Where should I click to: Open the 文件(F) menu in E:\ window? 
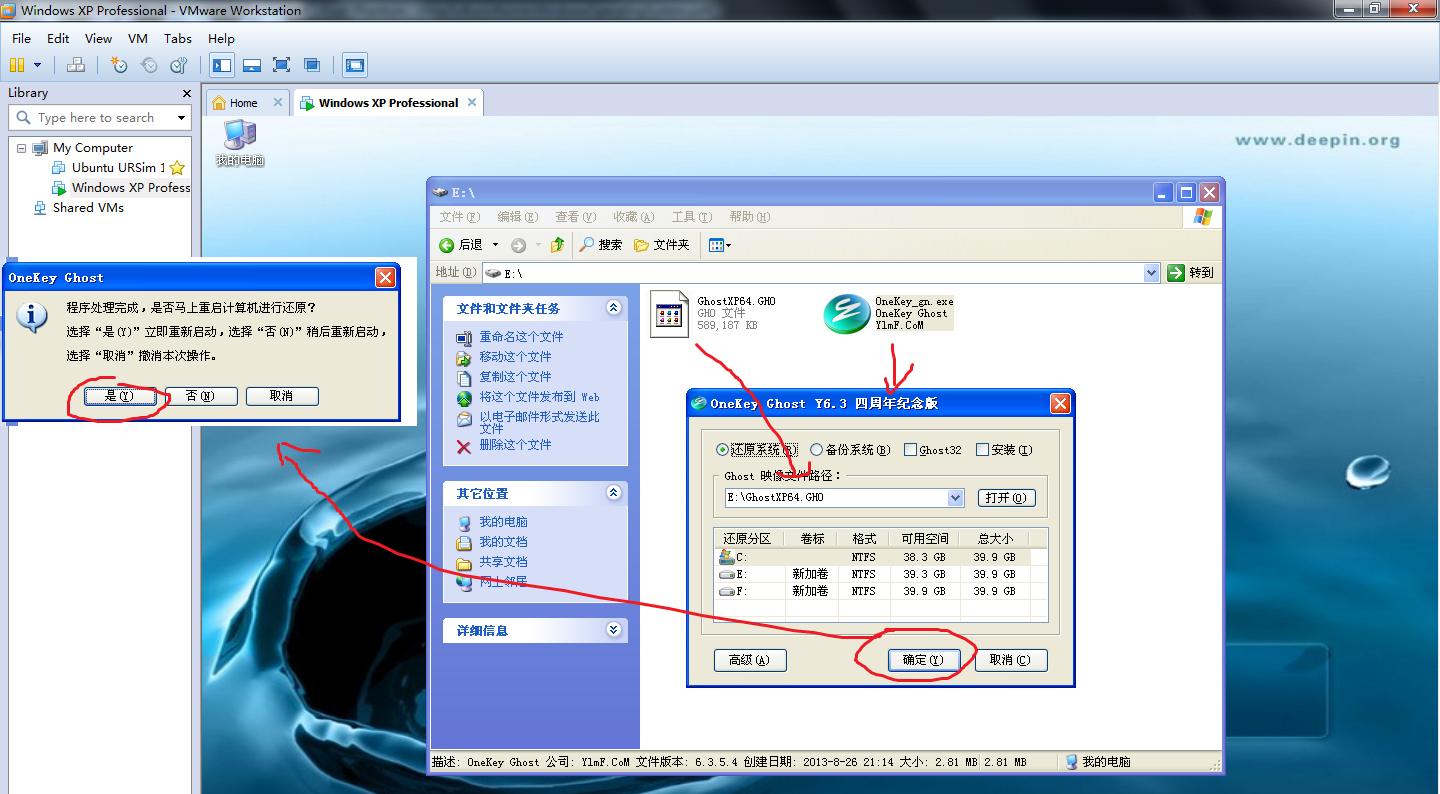click(x=460, y=217)
